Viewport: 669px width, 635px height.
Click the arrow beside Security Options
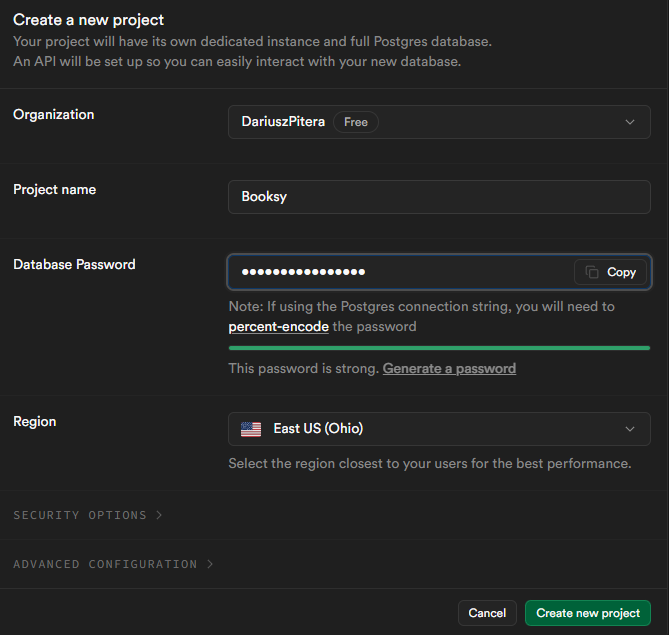coord(158,515)
